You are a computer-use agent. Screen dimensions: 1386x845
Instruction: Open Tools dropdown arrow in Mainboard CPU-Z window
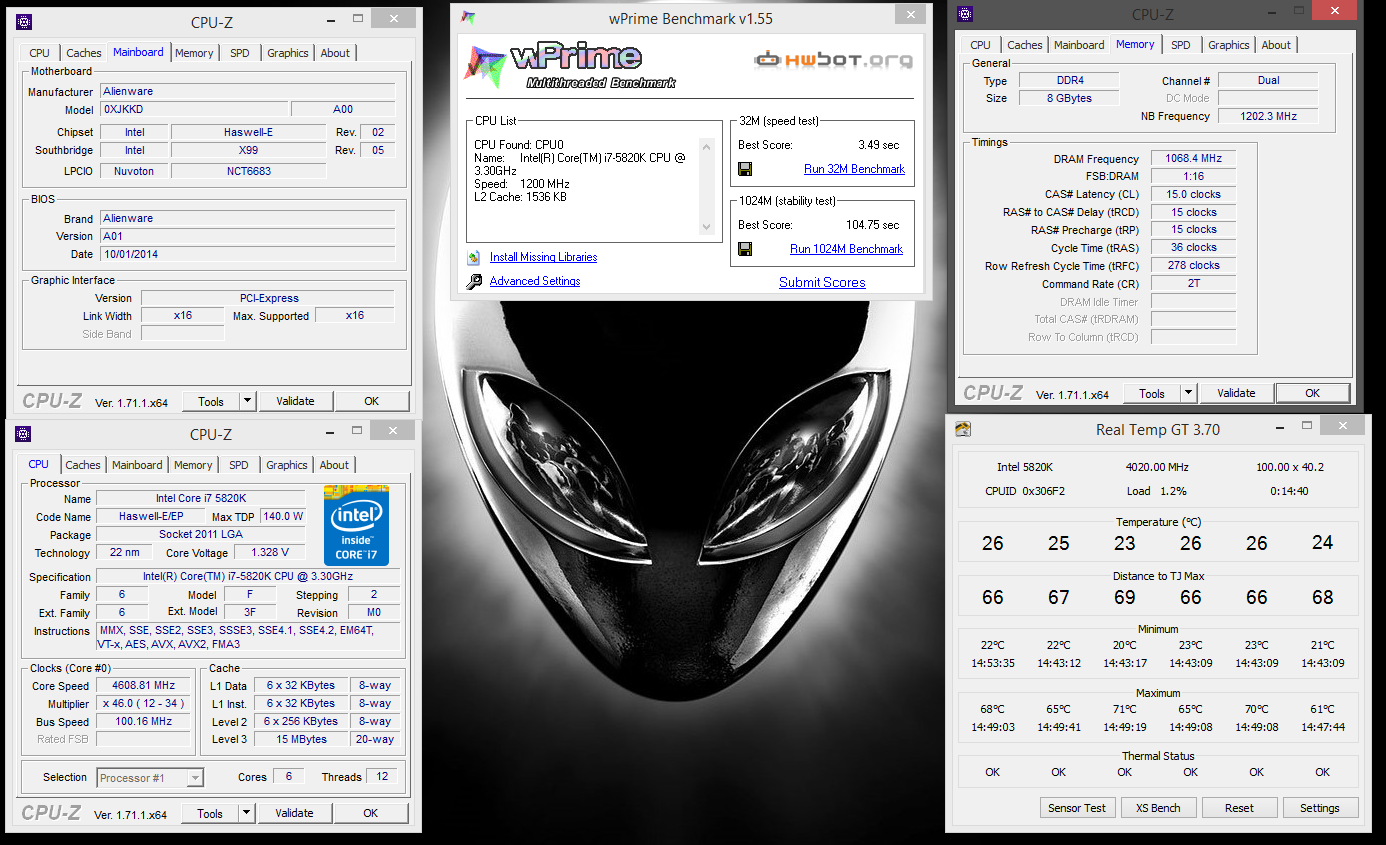pyautogui.click(x=248, y=401)
